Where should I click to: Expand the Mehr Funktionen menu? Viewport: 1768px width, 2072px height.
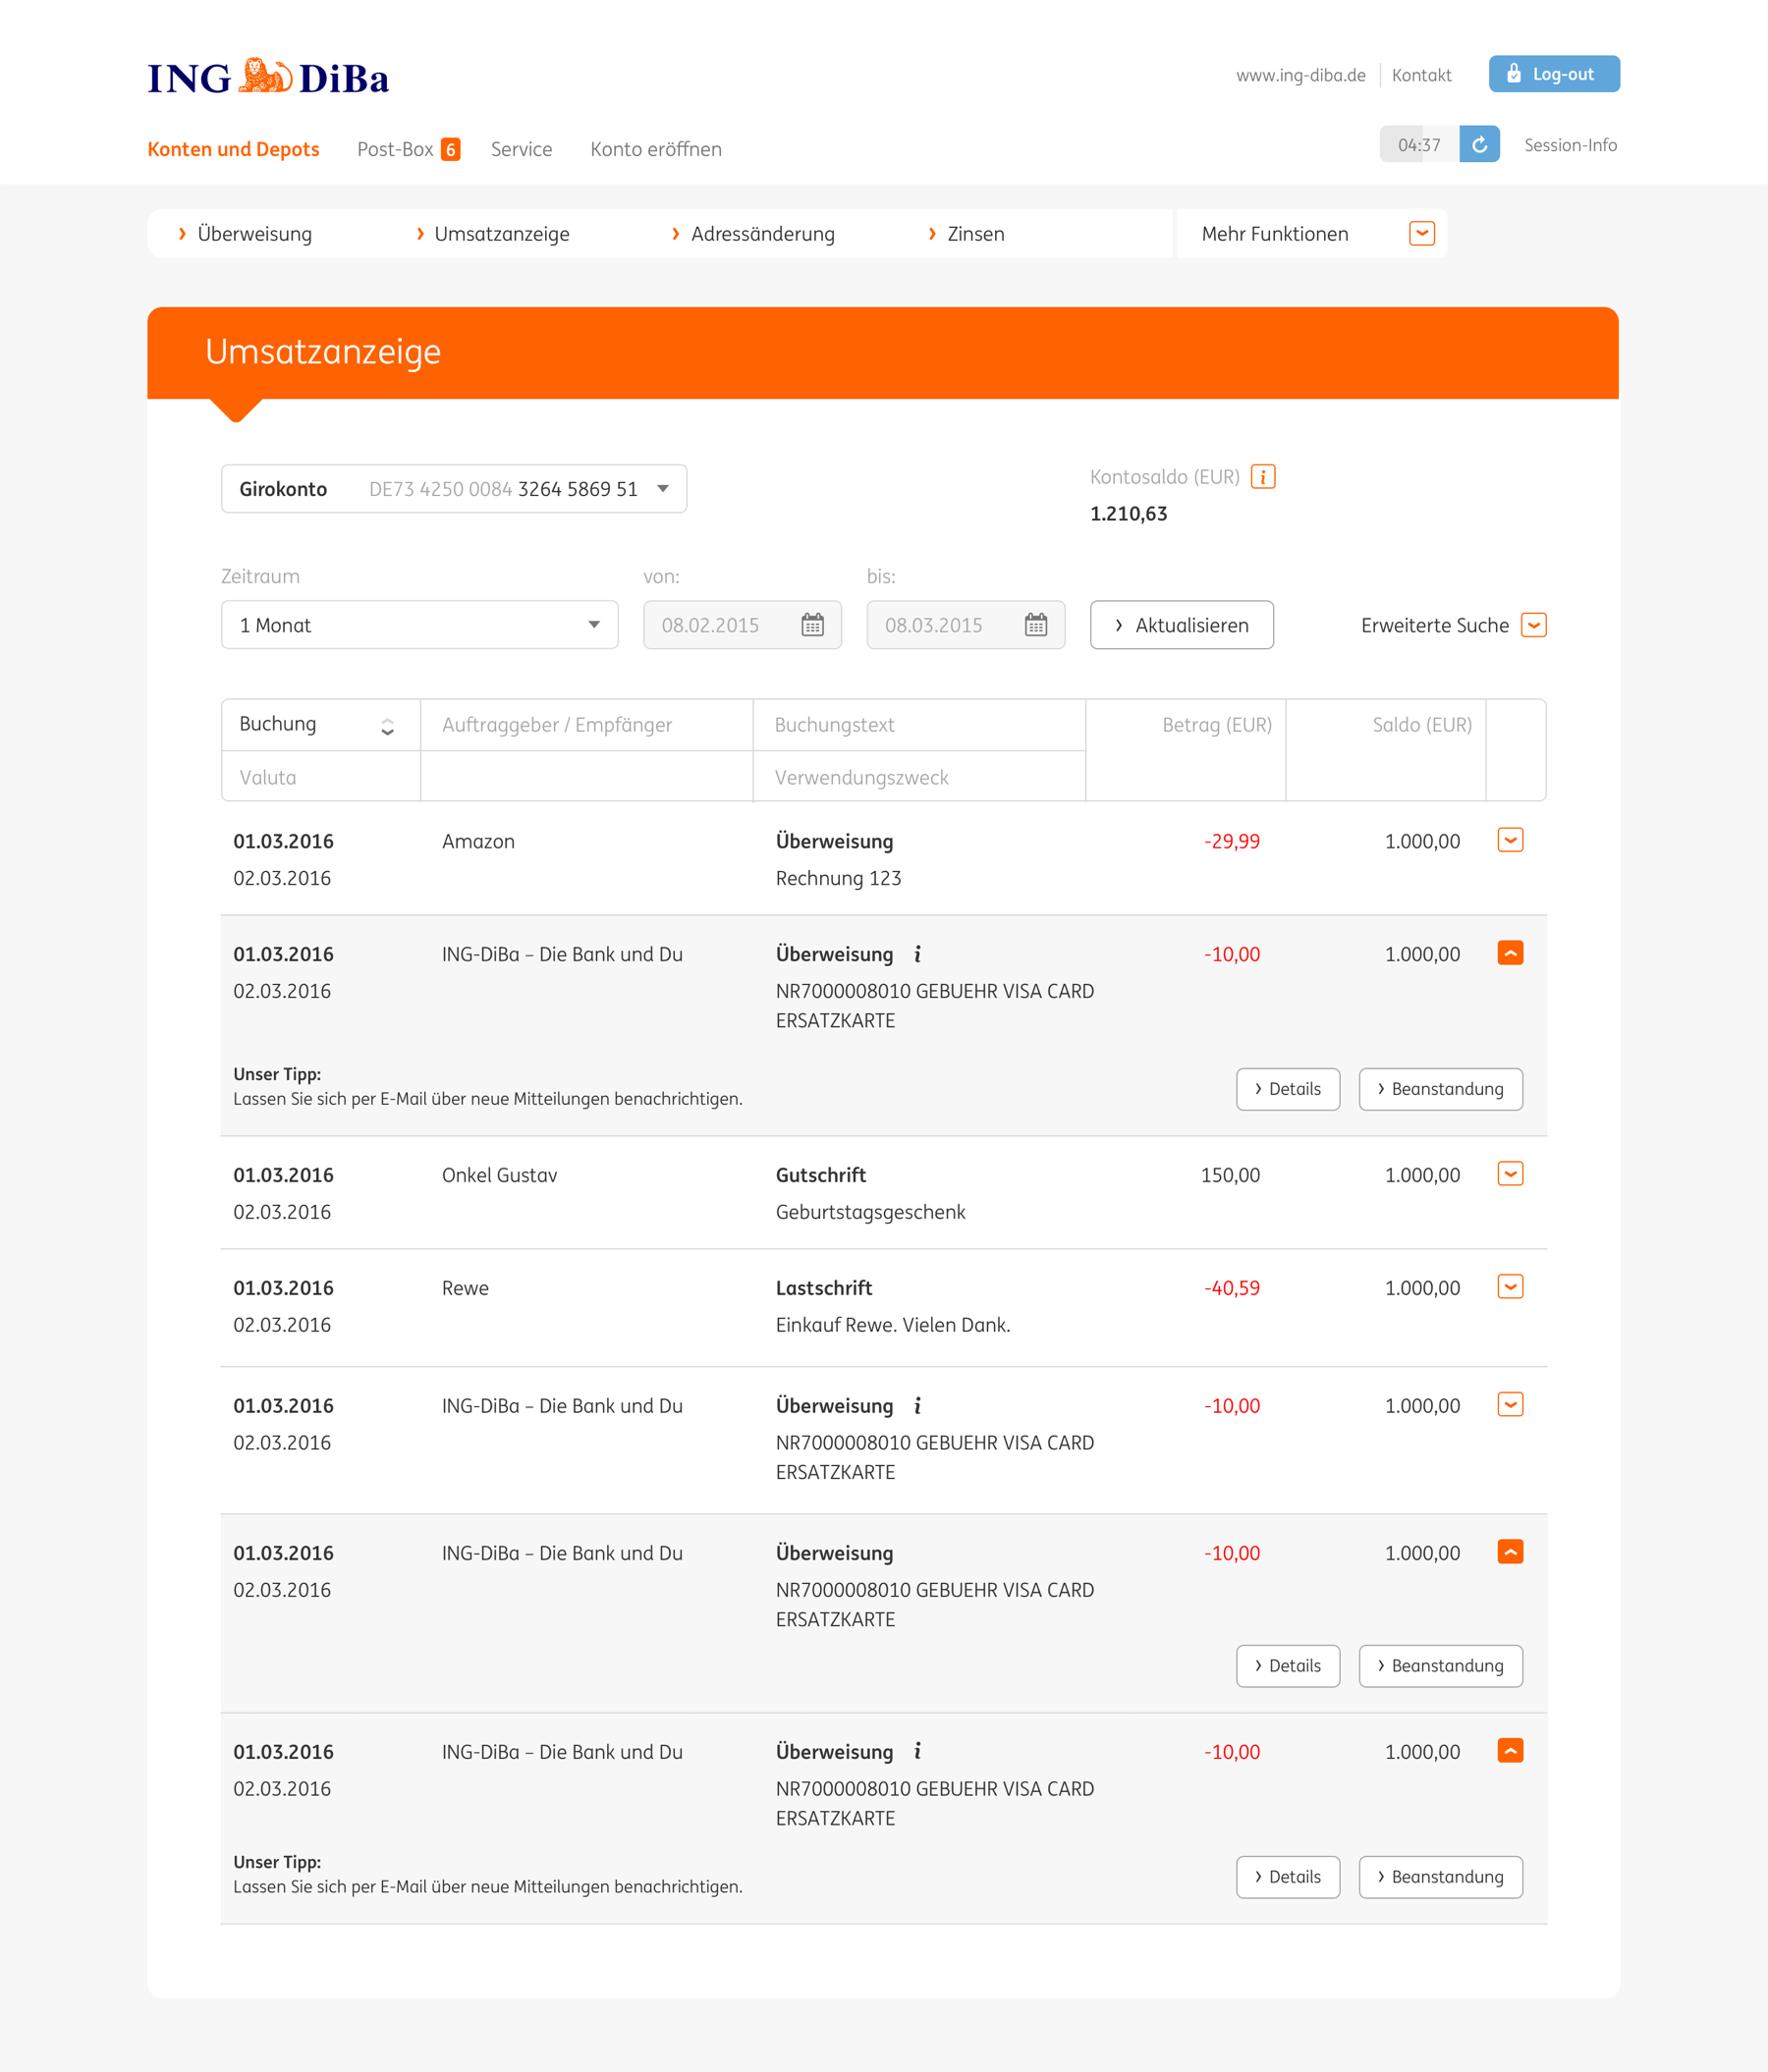click(1421, 233)
